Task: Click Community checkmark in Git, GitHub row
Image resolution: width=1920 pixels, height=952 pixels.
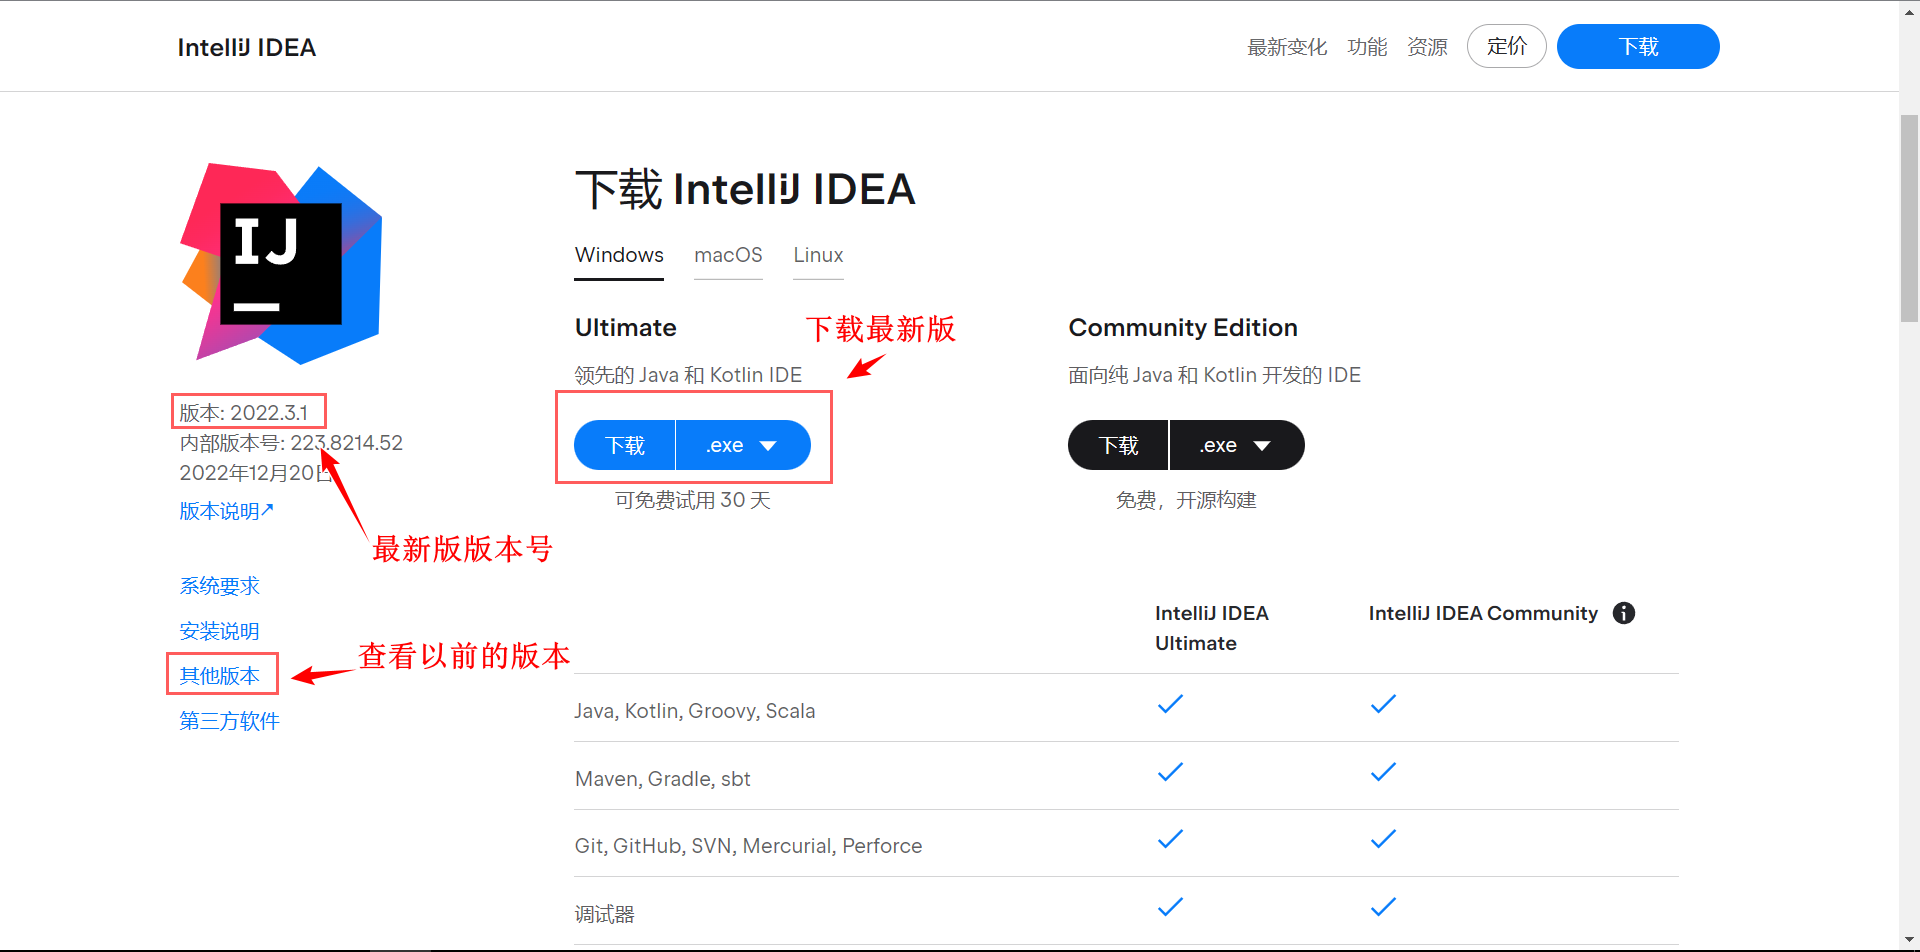Action: (1383, 839)
